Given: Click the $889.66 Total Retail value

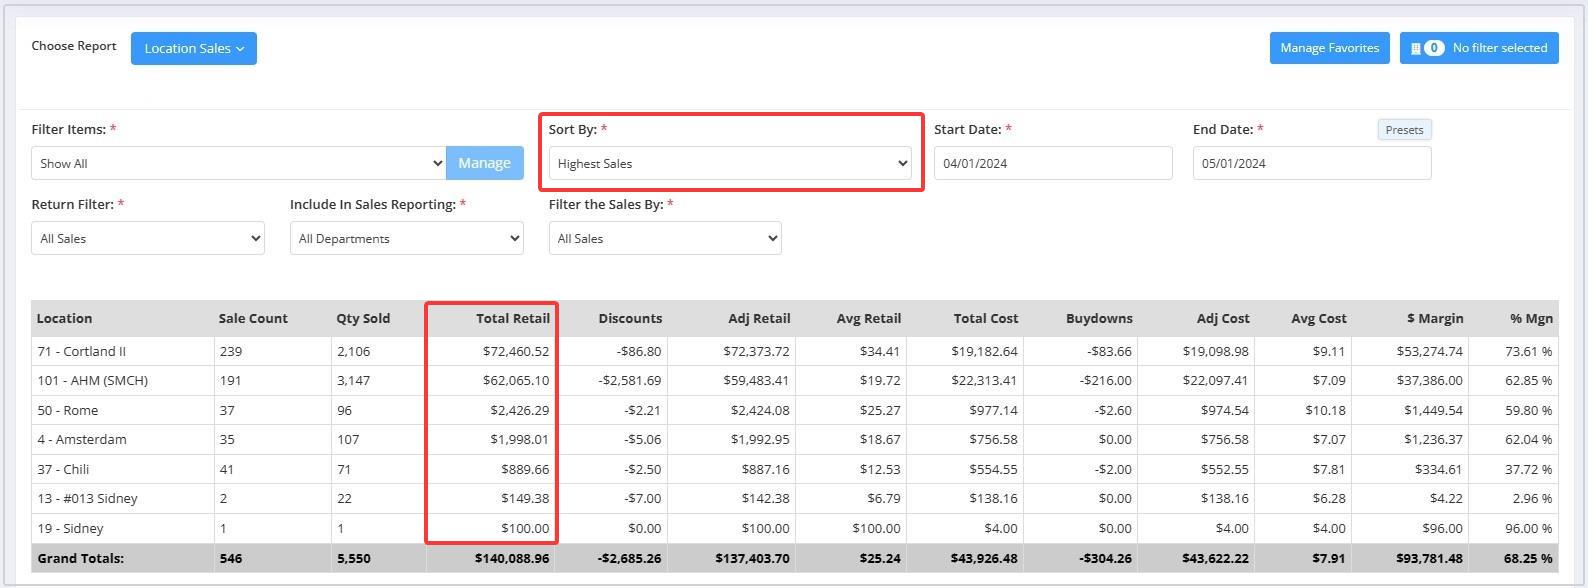Looking at the screenshot, I should (525, 469).
